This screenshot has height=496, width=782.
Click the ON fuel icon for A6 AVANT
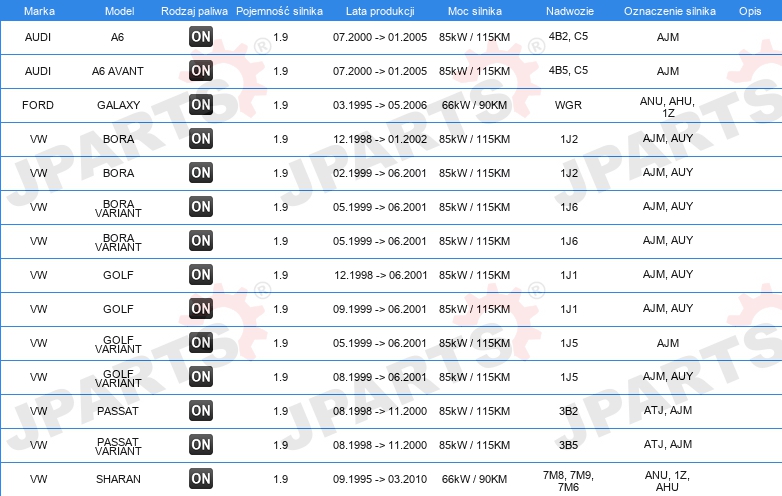coord(201,71)
